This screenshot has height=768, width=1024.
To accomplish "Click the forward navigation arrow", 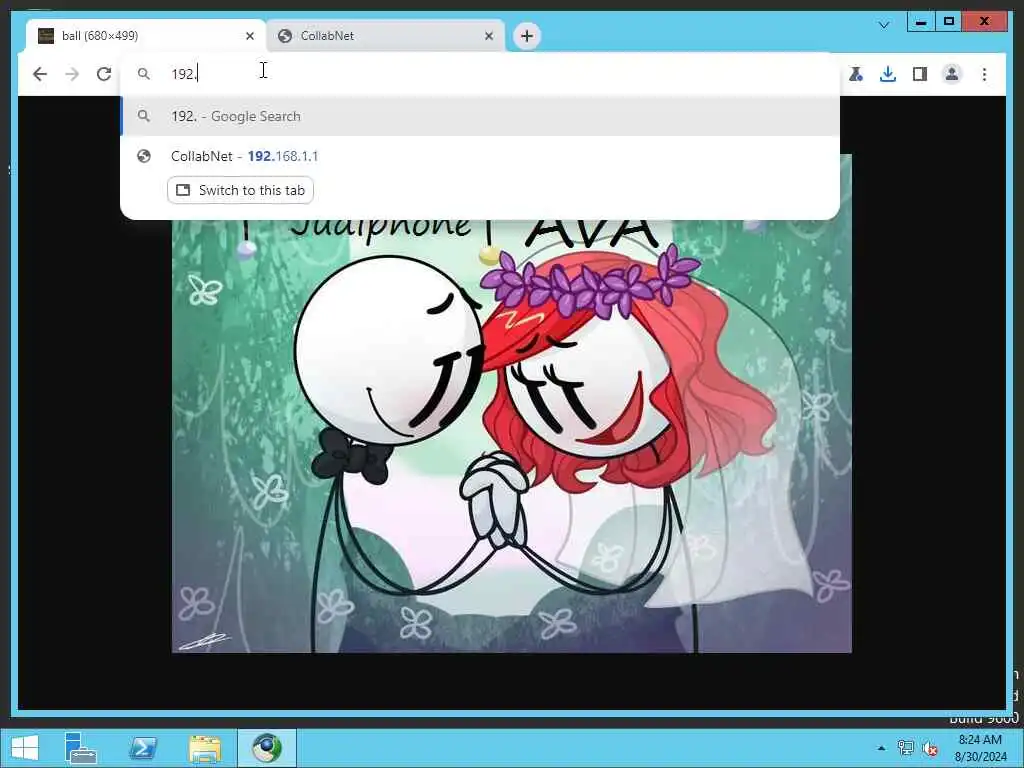I will (72, 74).
